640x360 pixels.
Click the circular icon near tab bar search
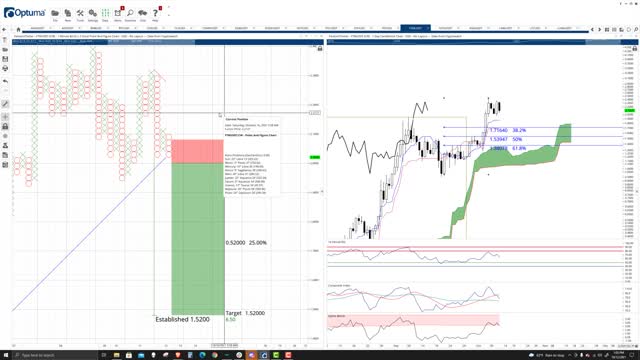(x=629, y=29)
